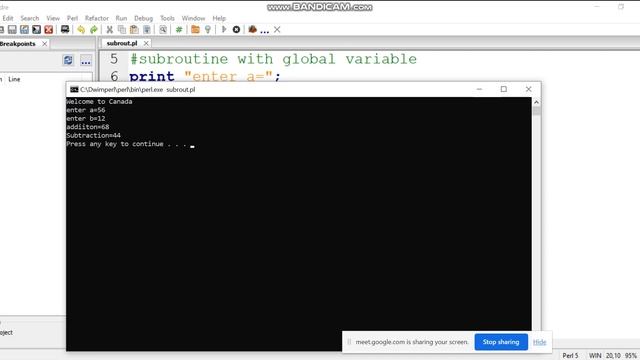
Task: Stop execution with the black stop icon
Action: (x=236, y=29)
